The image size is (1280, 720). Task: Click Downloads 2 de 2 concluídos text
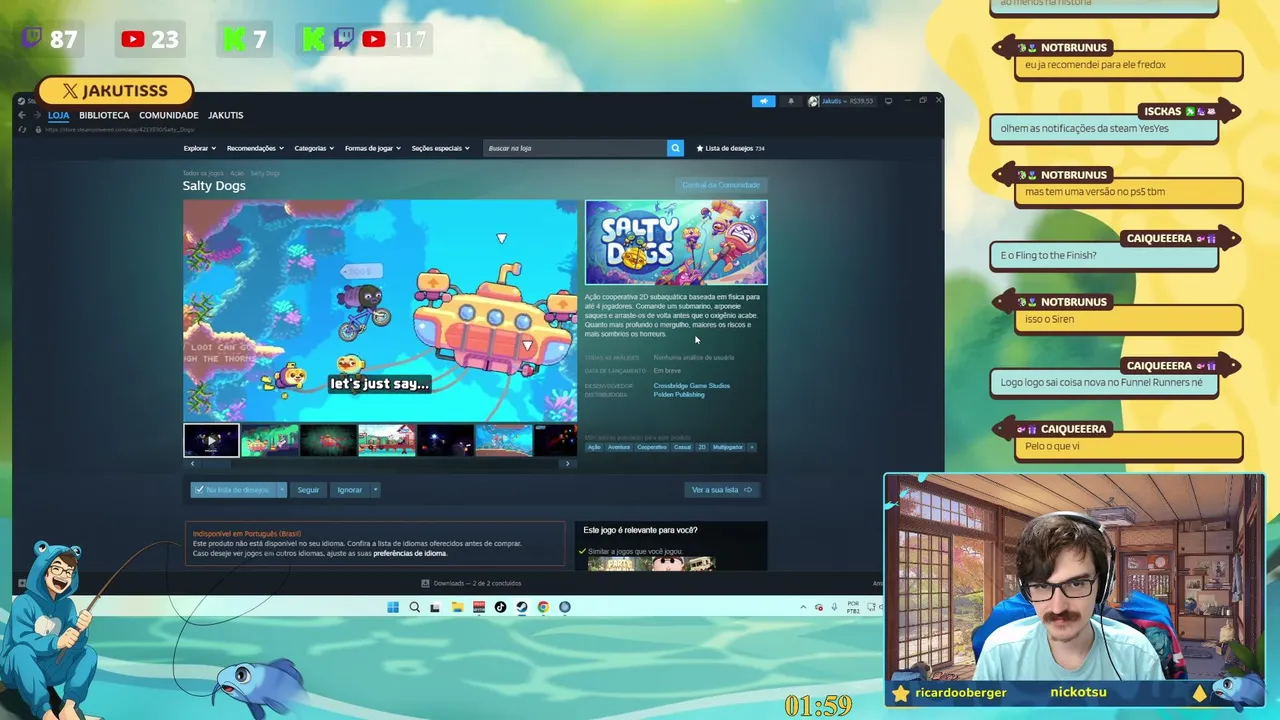[477, 583]
